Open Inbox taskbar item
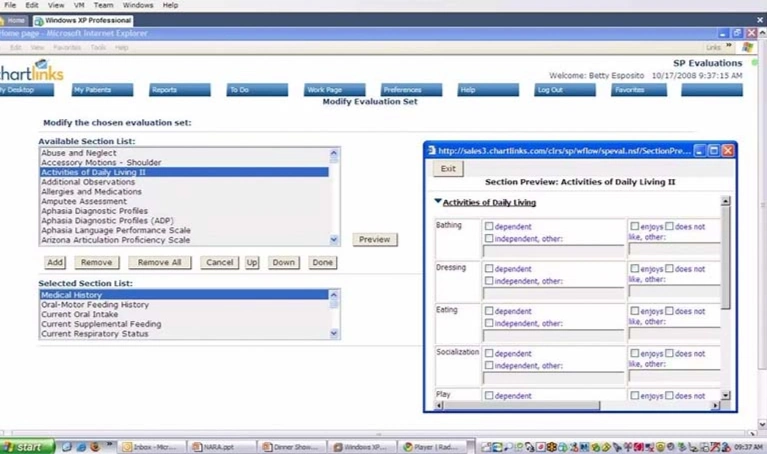The image size is (767, 454). pos(153,447)
